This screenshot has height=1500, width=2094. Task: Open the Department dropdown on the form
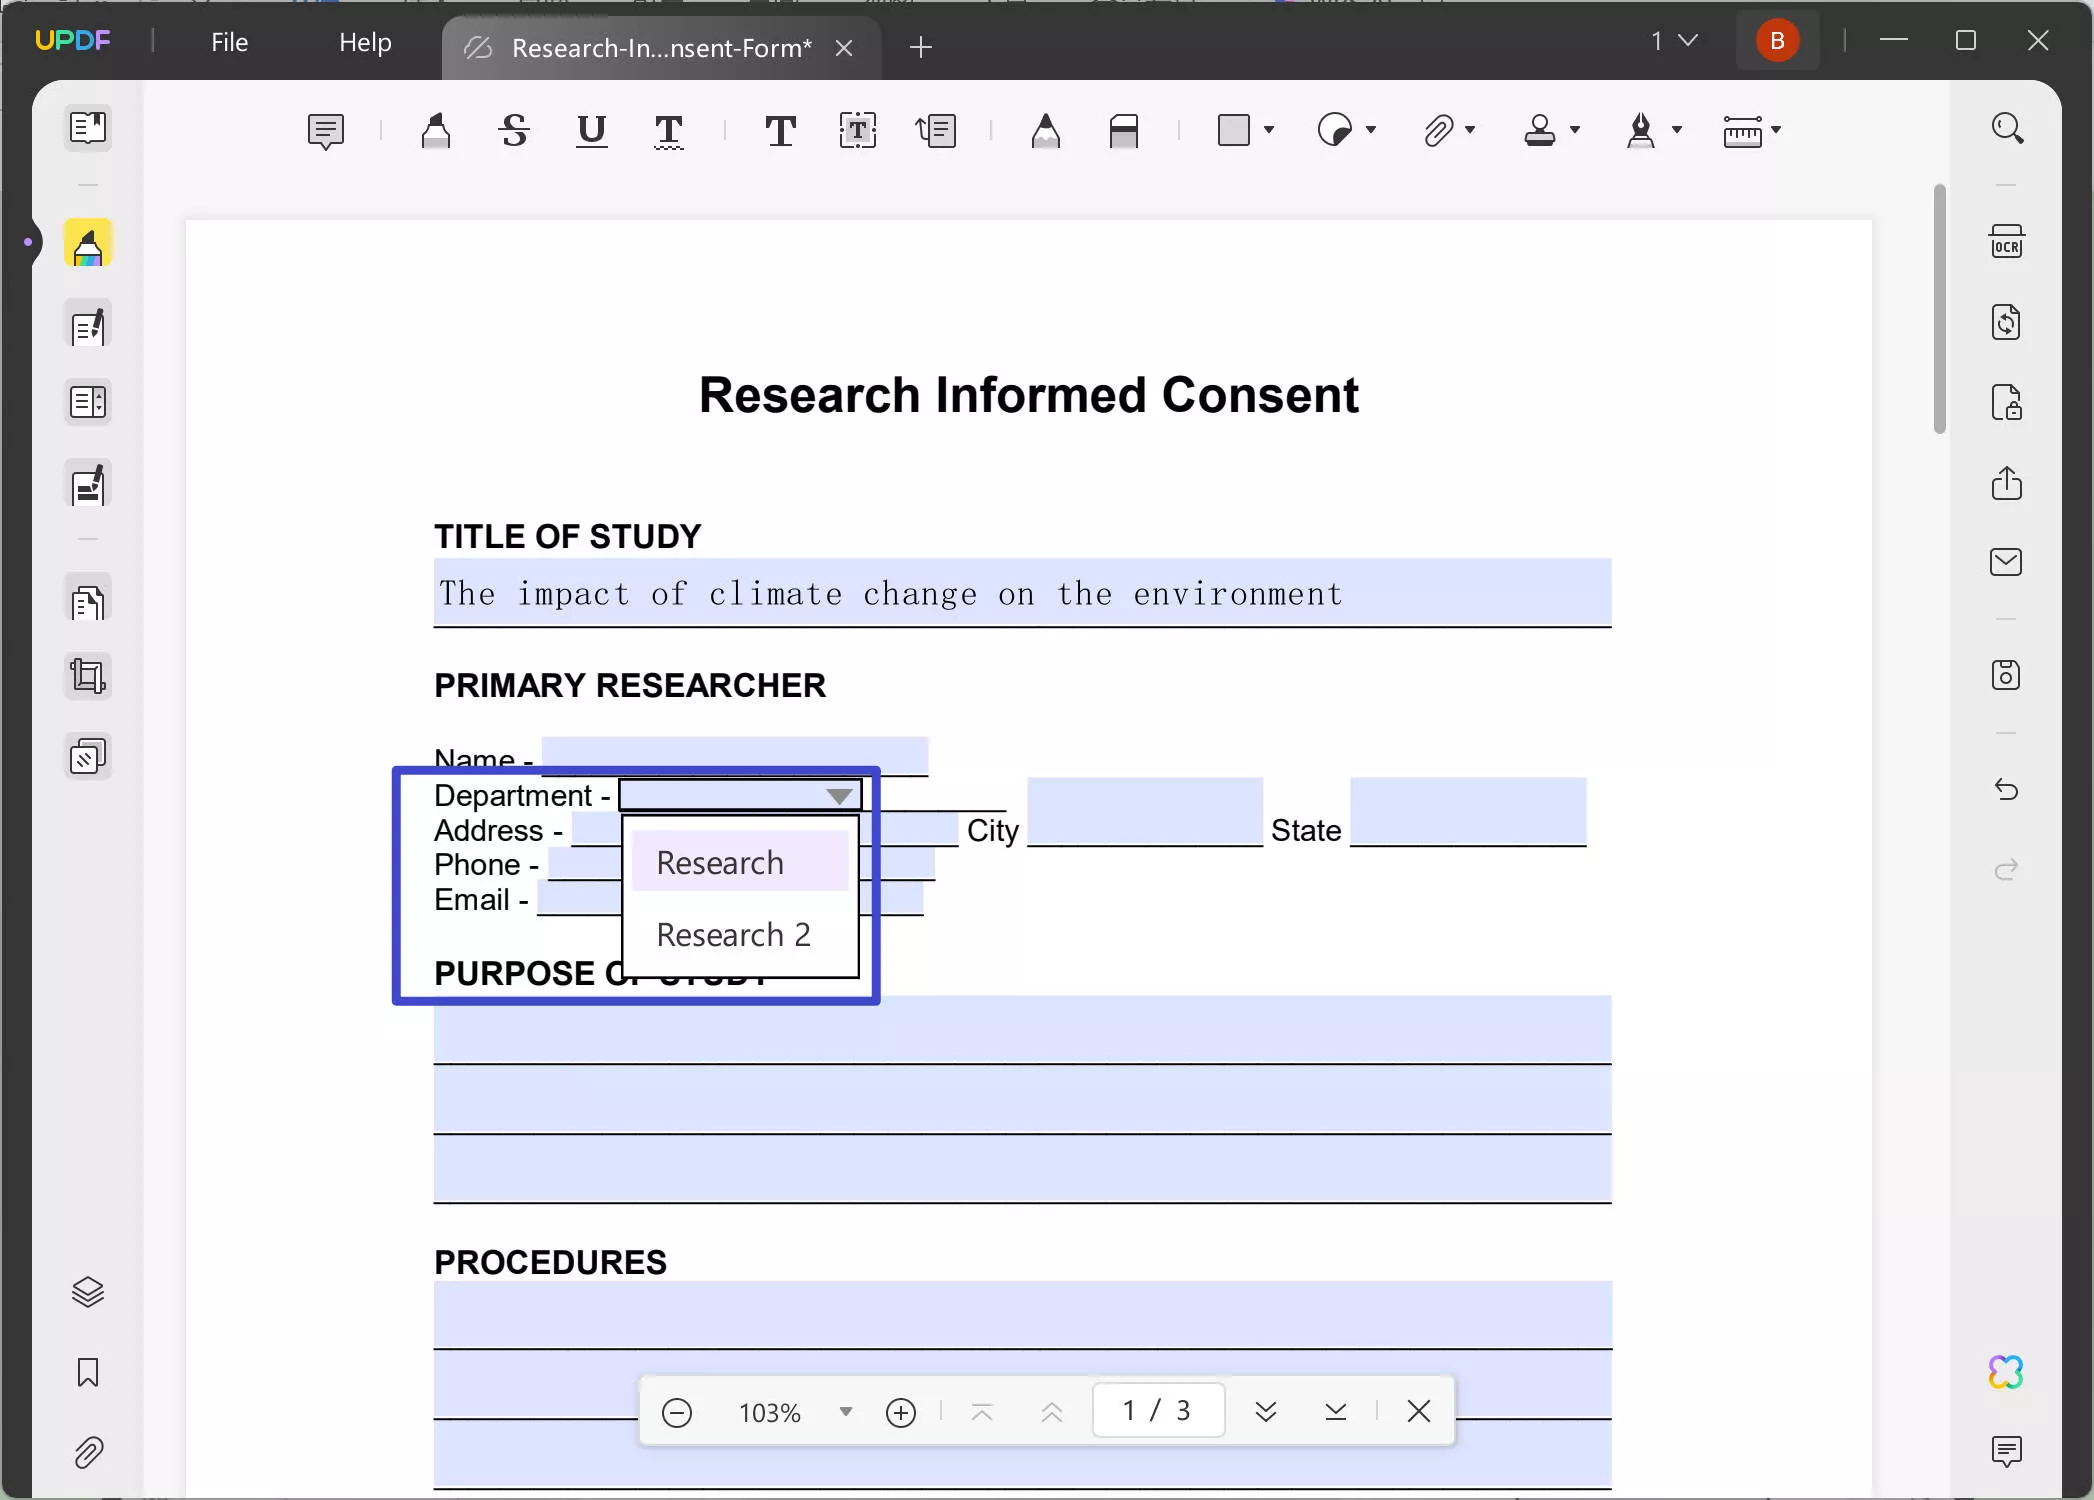point(838,794)
